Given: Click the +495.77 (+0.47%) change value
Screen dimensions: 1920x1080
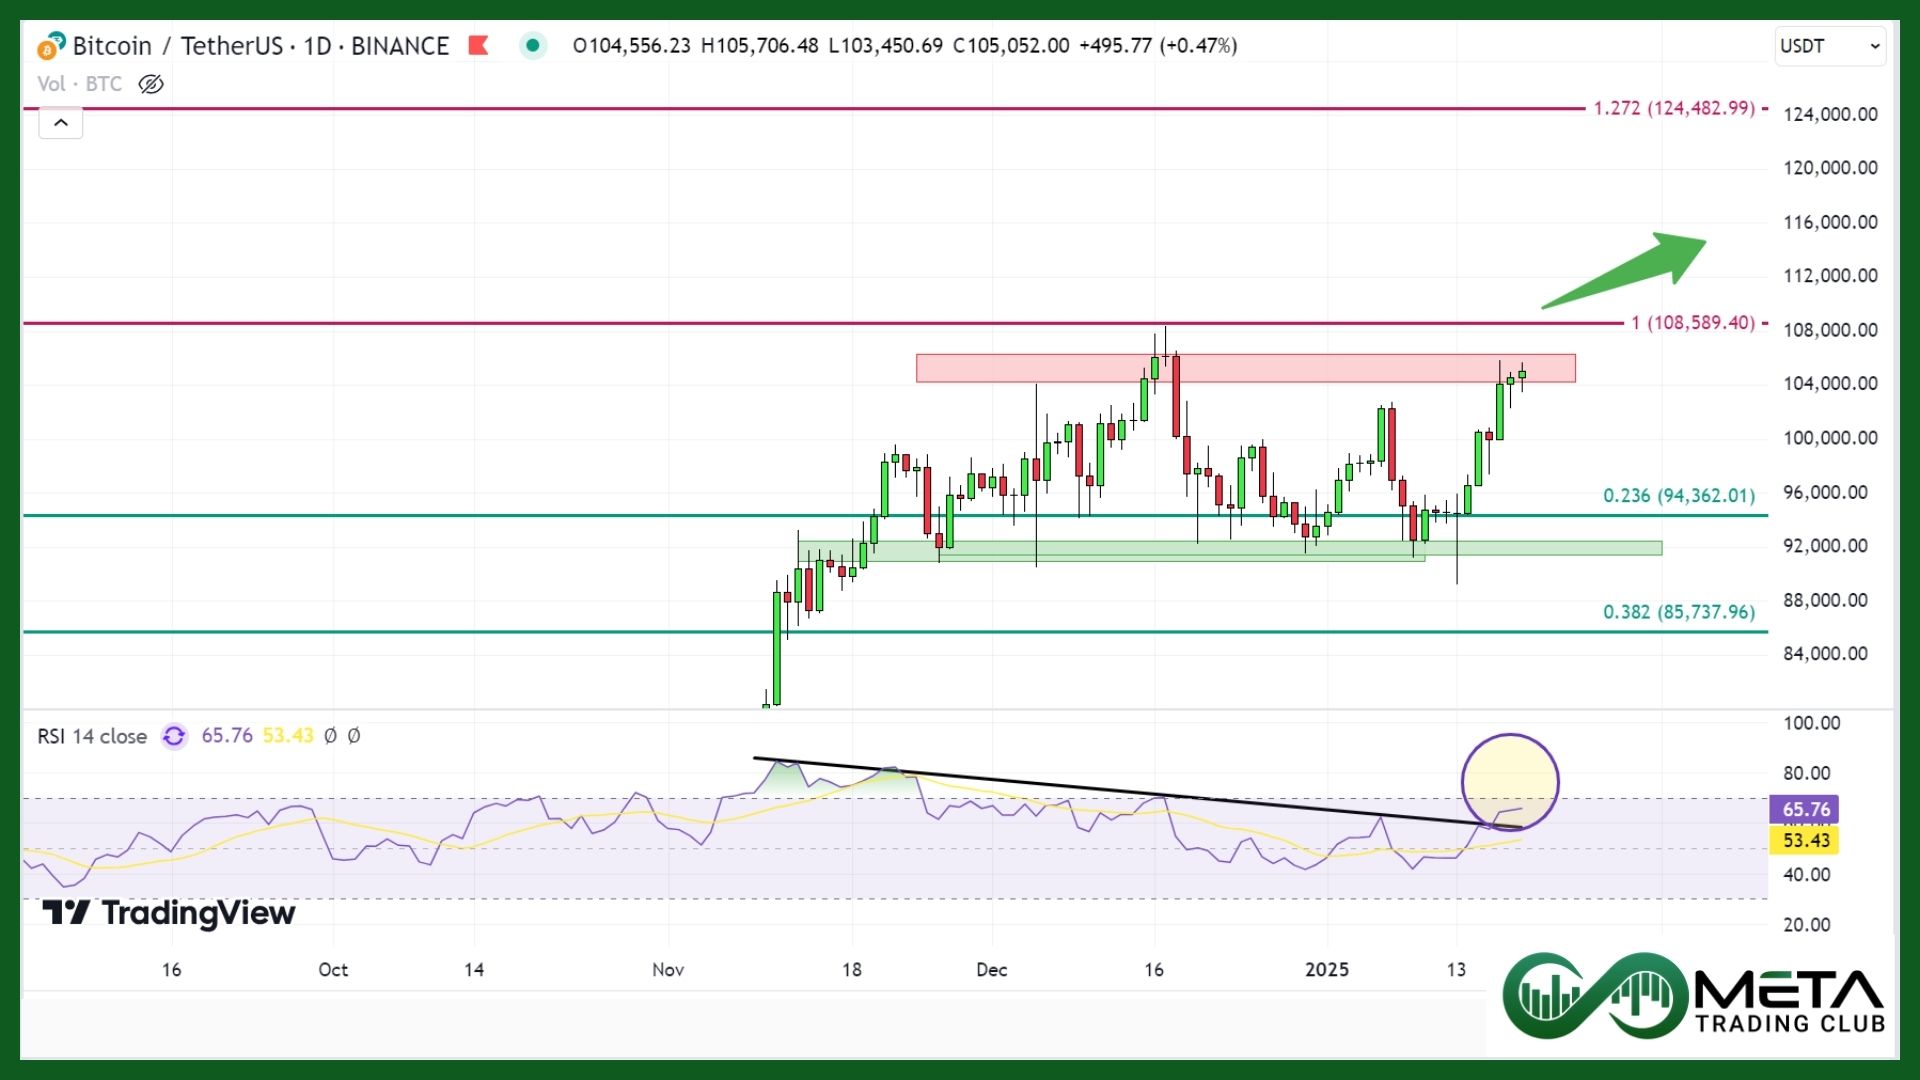Looking at the screenshot, I should [1158, 46].
